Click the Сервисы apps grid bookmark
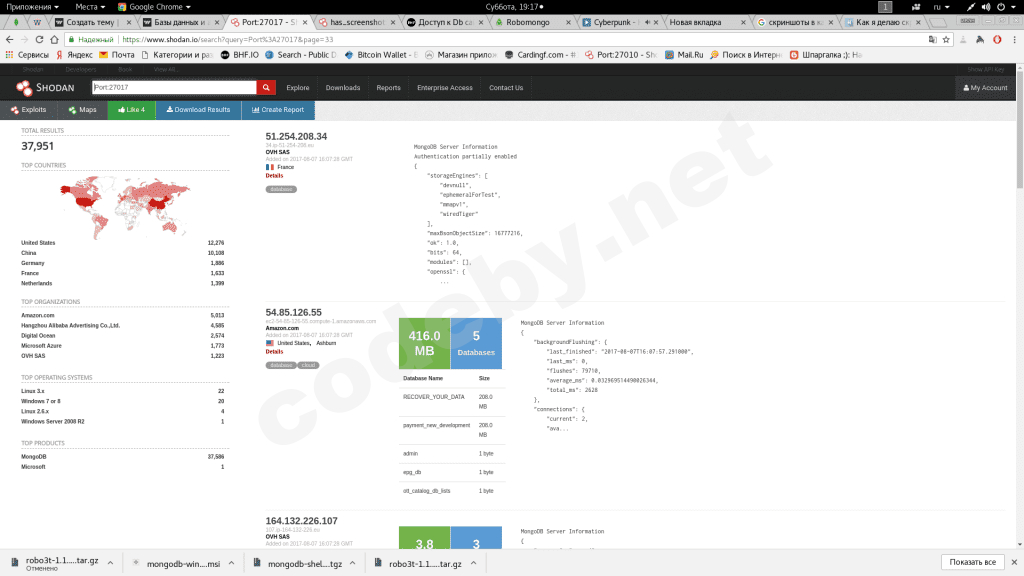The height and width of the screenshot is (576, 1024). (x=27, y=55)
